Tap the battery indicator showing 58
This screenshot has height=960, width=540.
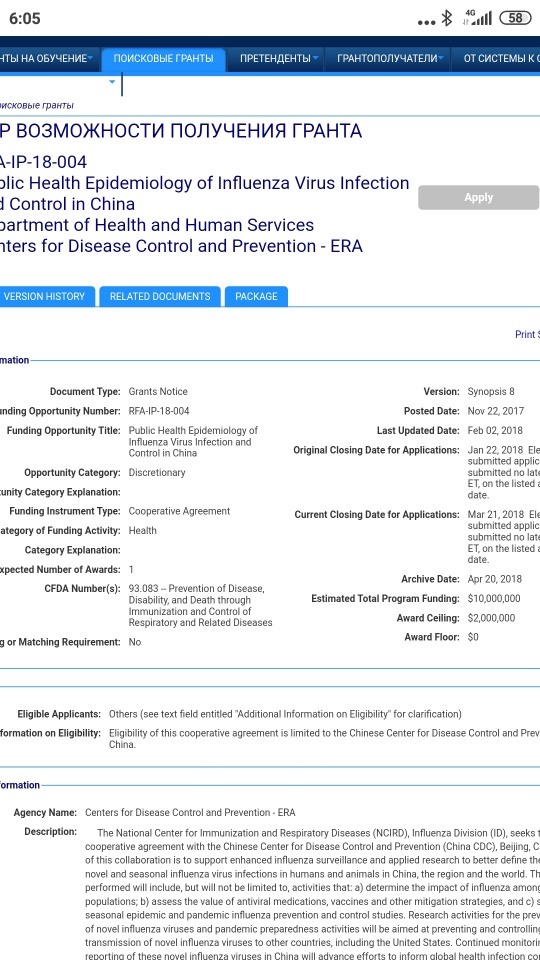pos(516,18)
